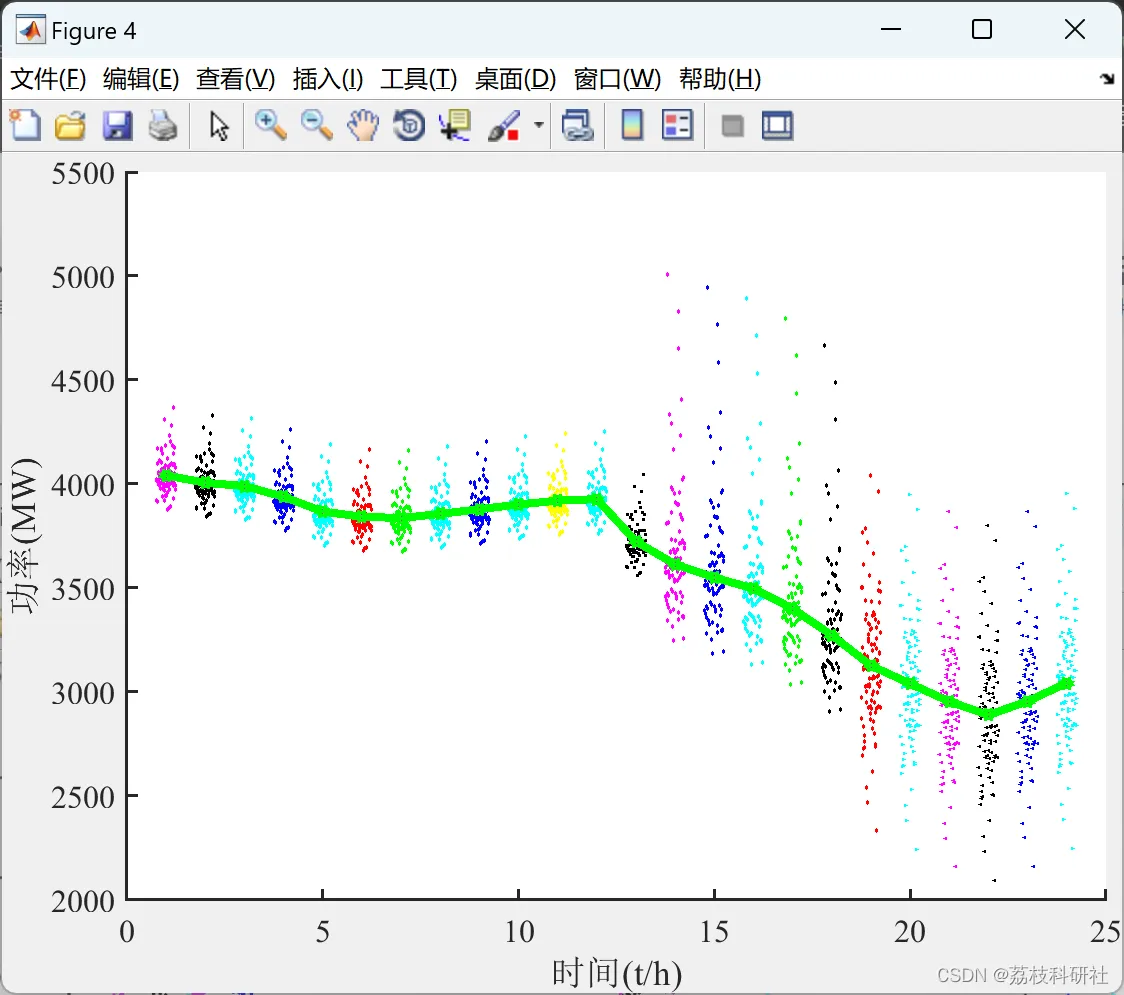Expand the Brush color dropdown arrow

(x=538, y=125)
